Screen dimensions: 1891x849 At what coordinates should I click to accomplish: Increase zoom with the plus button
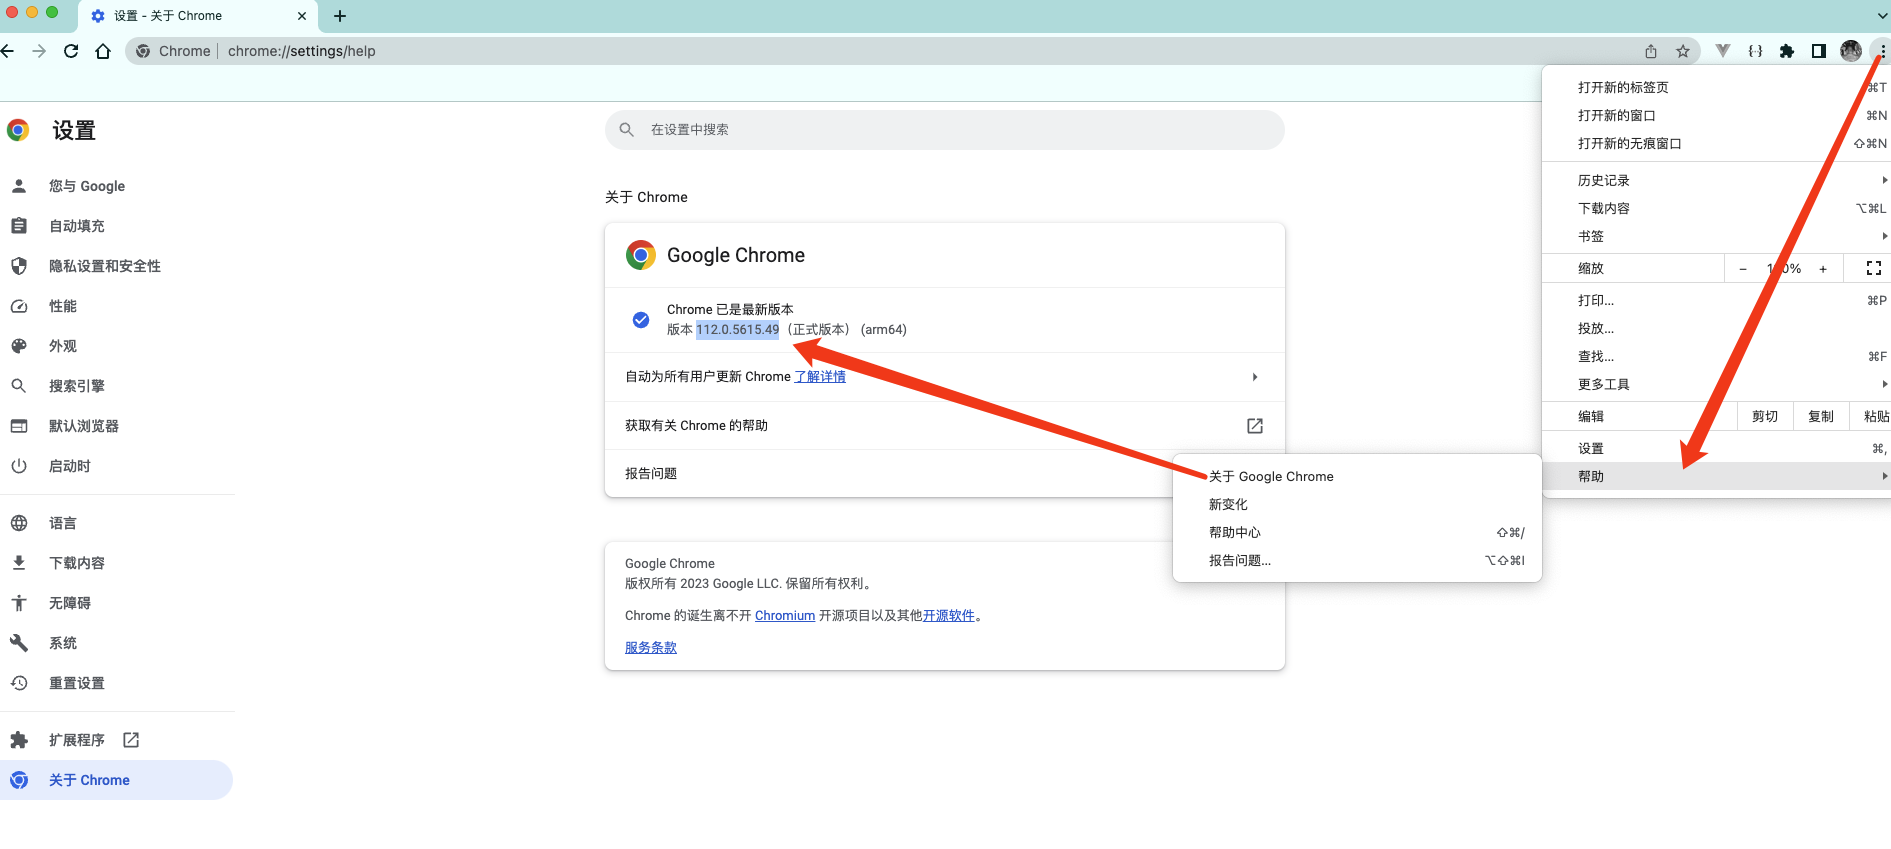tap(1823, 269)
